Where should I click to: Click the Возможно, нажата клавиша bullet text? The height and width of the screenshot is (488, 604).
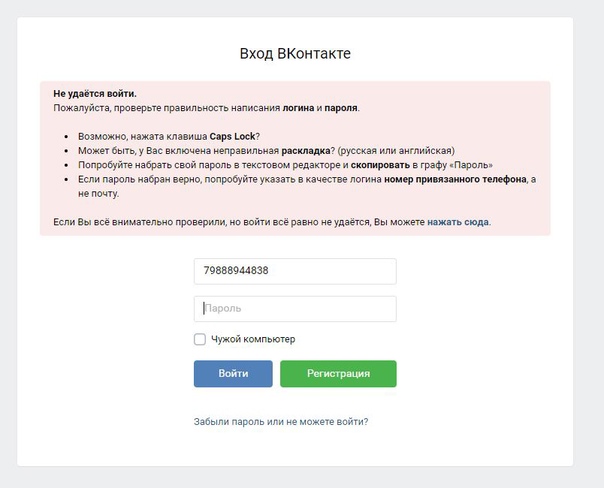click(x=143, y=136)
